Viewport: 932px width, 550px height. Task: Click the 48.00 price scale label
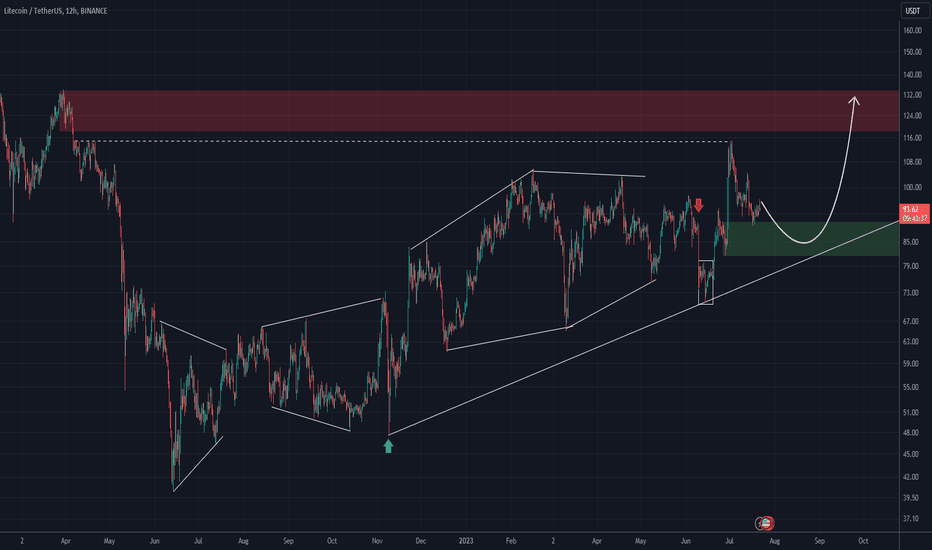[911, 433]
